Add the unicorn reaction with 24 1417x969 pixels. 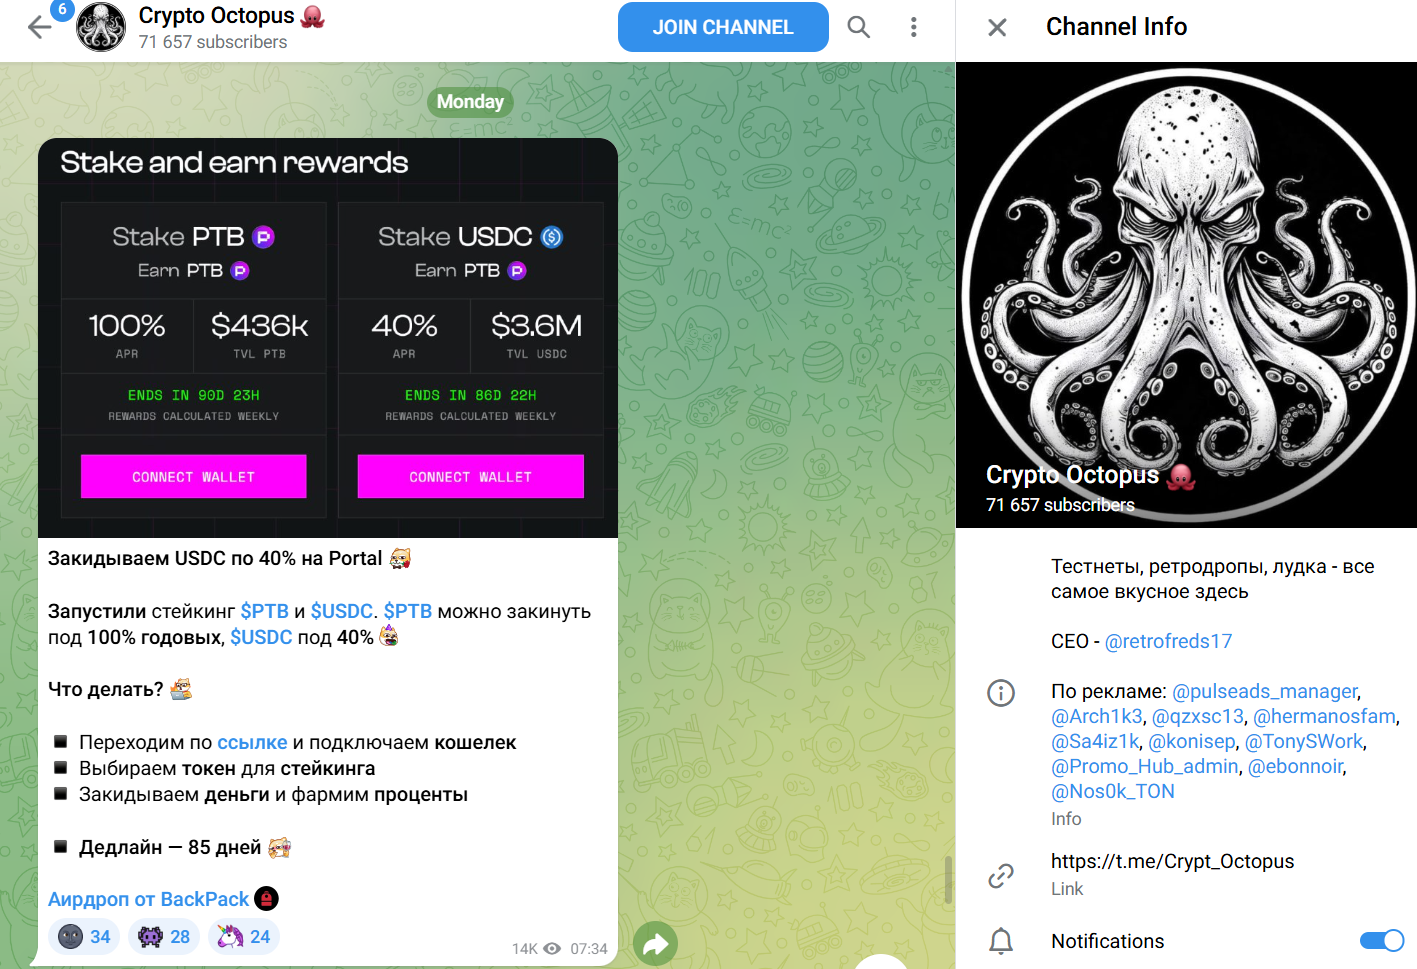tap(244, 937)
